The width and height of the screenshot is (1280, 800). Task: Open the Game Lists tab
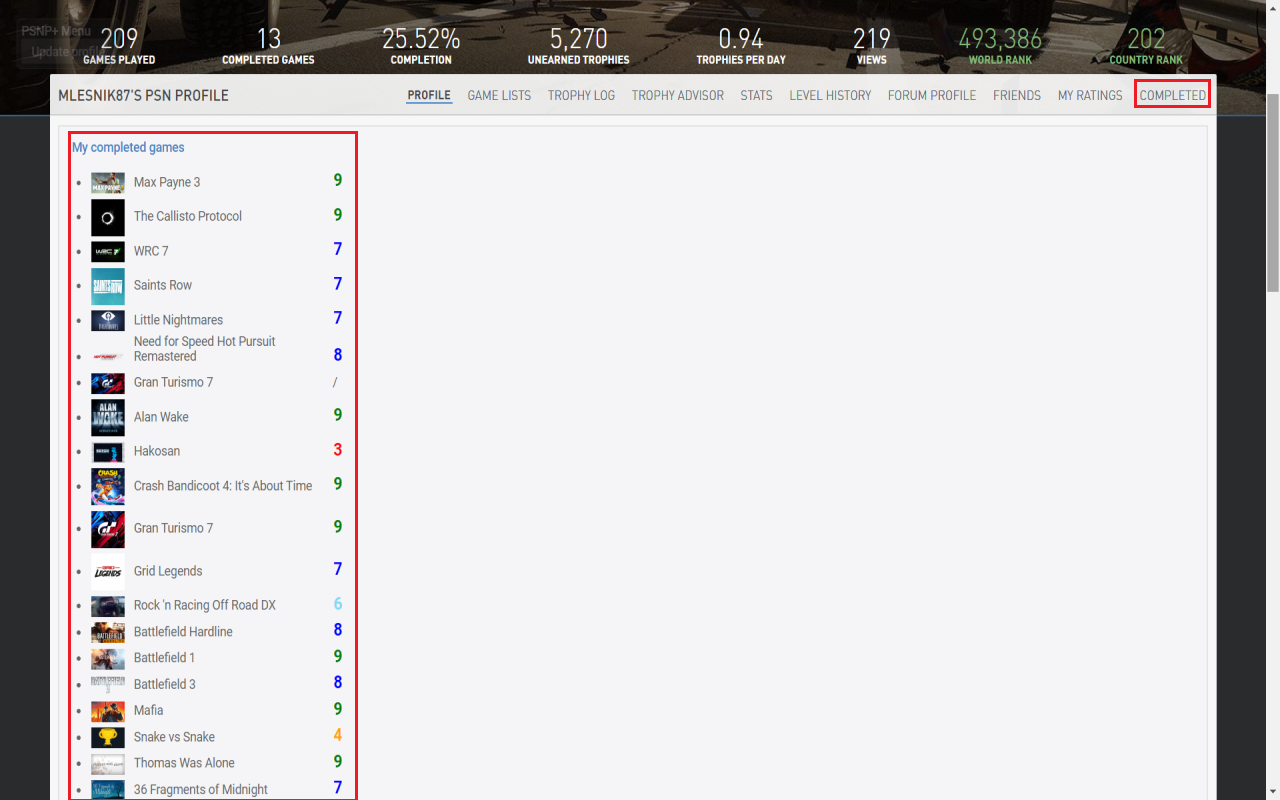point(499,96)
